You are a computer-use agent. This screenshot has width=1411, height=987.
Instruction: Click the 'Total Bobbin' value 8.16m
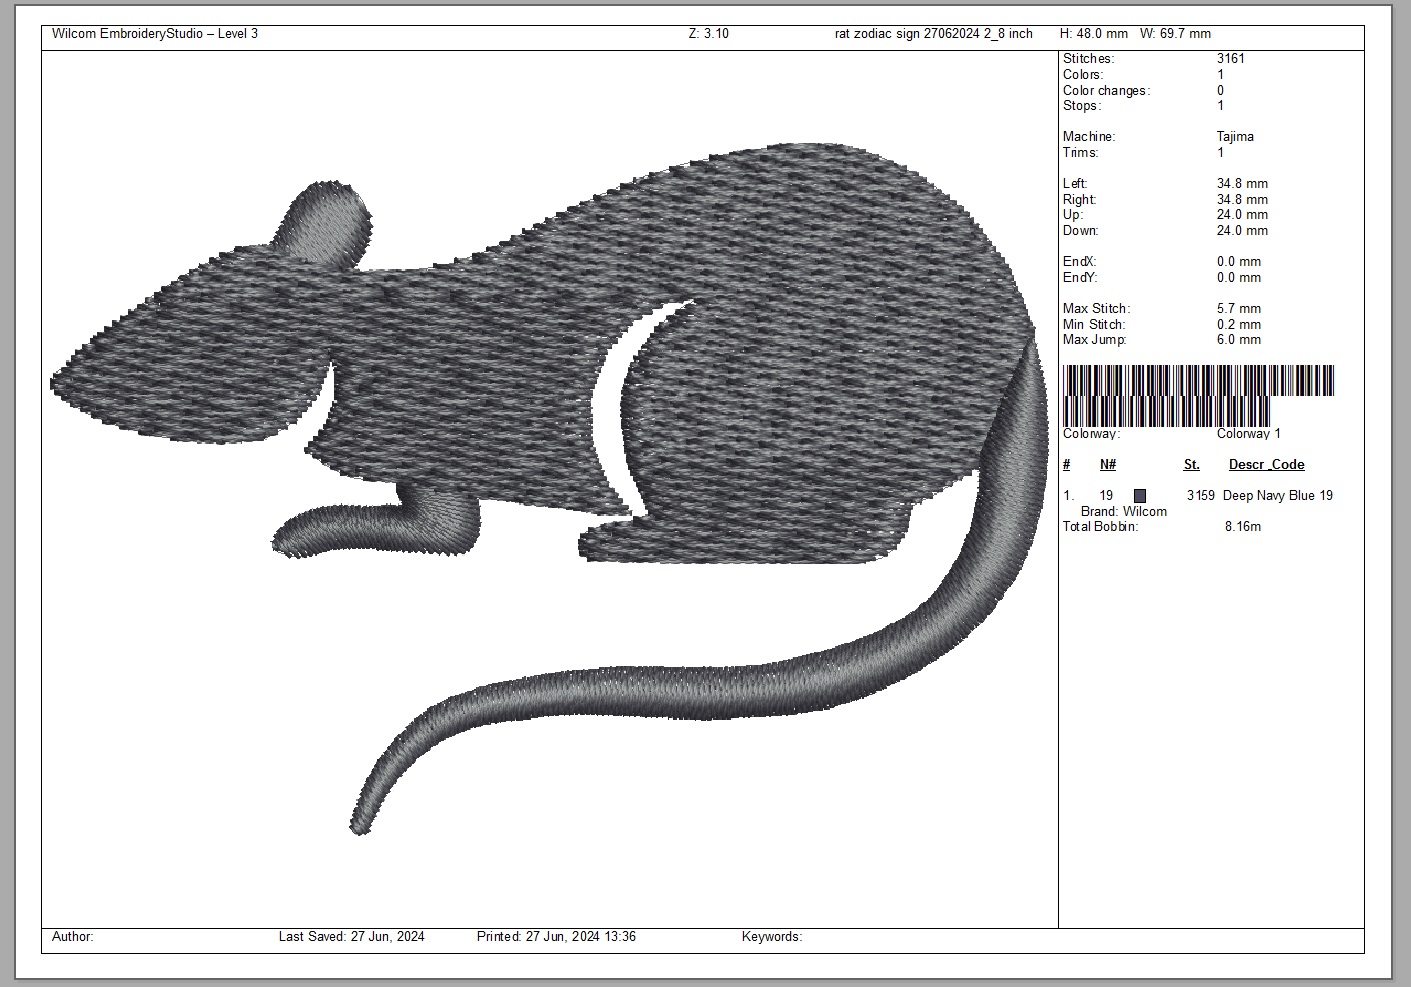pos(1242,527)
